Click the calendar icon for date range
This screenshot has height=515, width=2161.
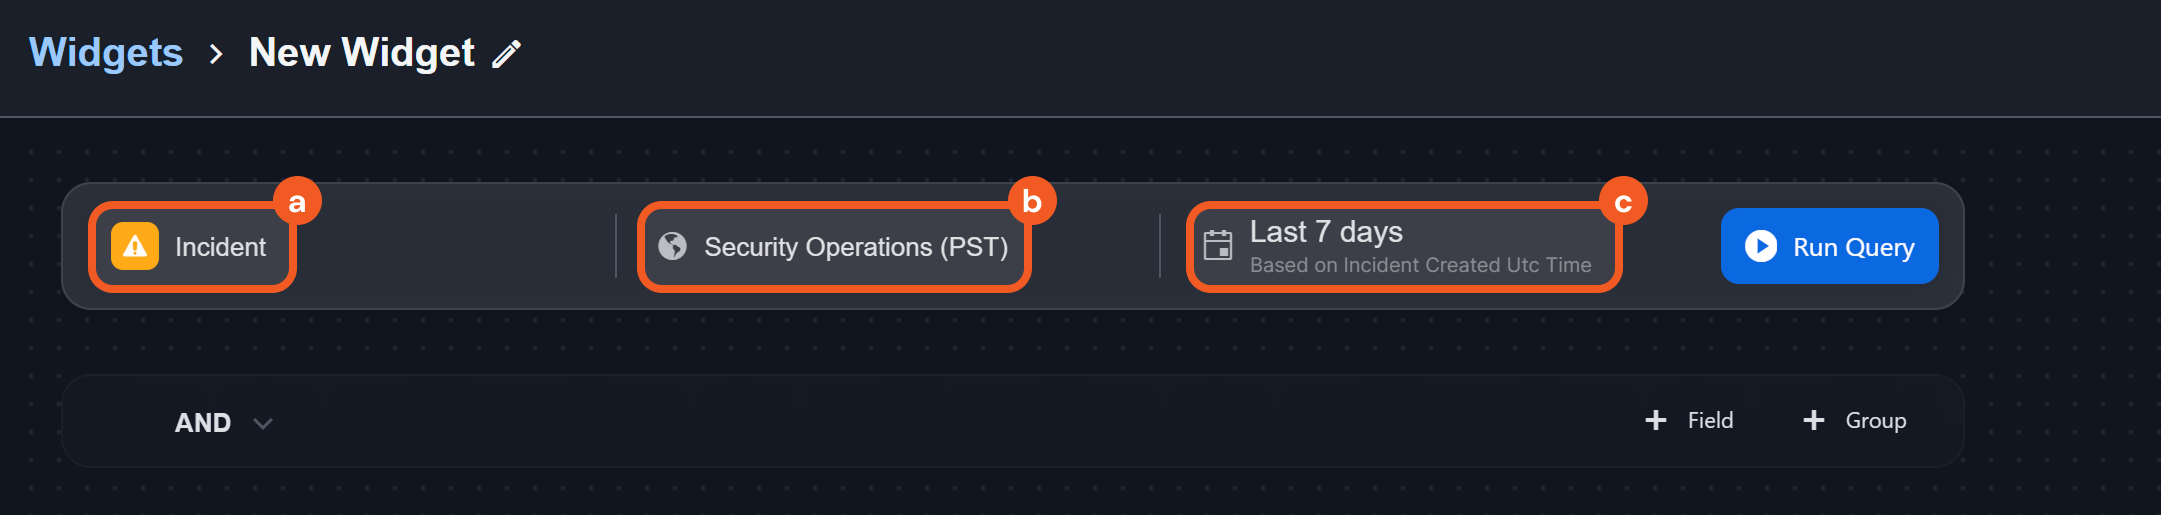1218,246
